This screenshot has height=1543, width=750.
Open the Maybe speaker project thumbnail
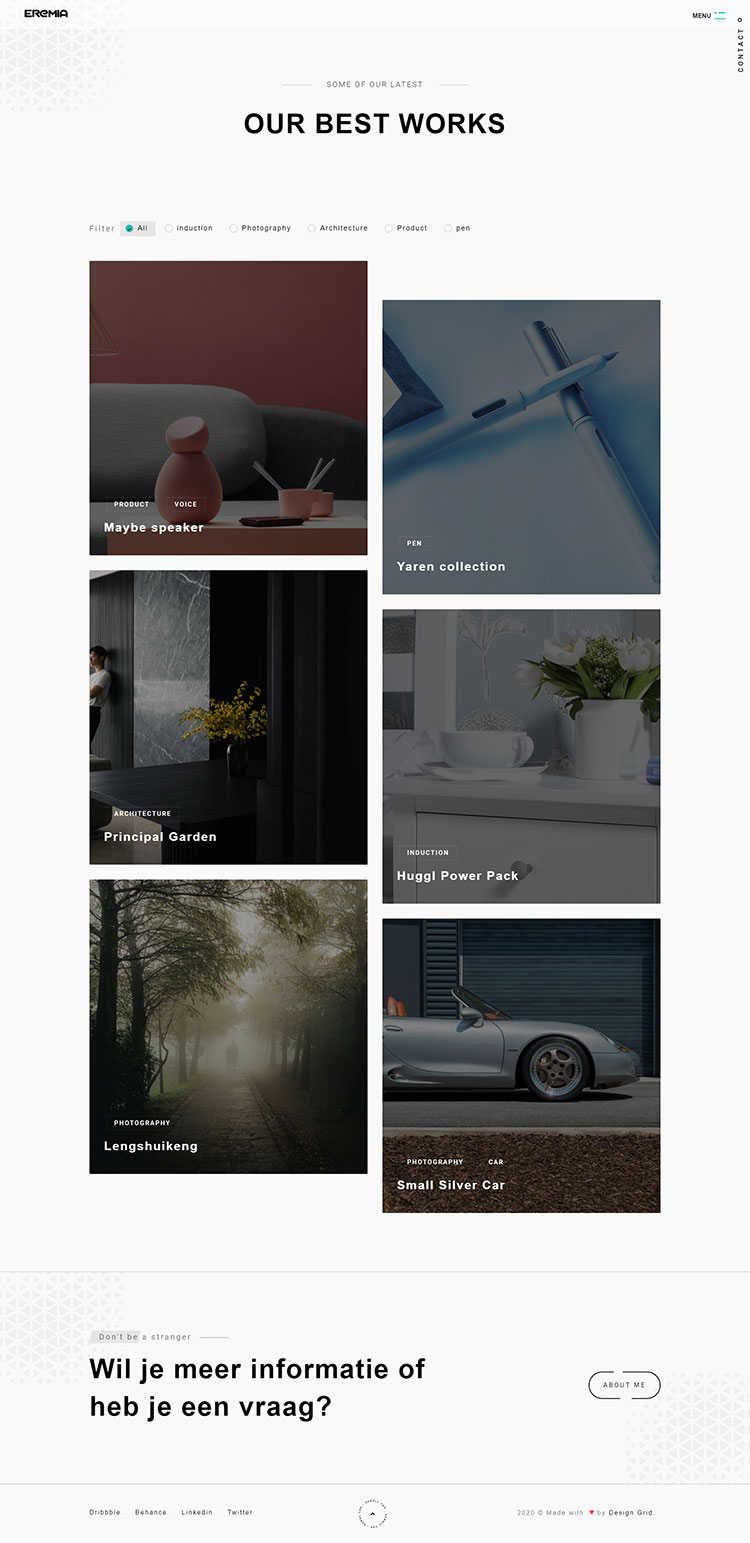pos(228,408)
